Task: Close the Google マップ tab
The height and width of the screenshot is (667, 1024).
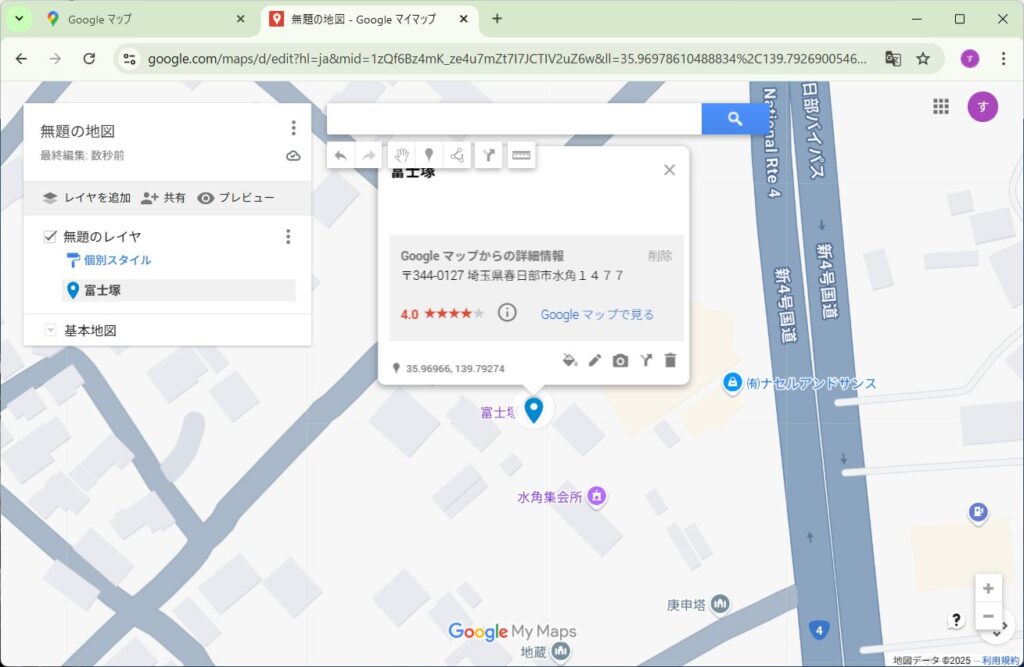Action: click(x=240, y=19)
